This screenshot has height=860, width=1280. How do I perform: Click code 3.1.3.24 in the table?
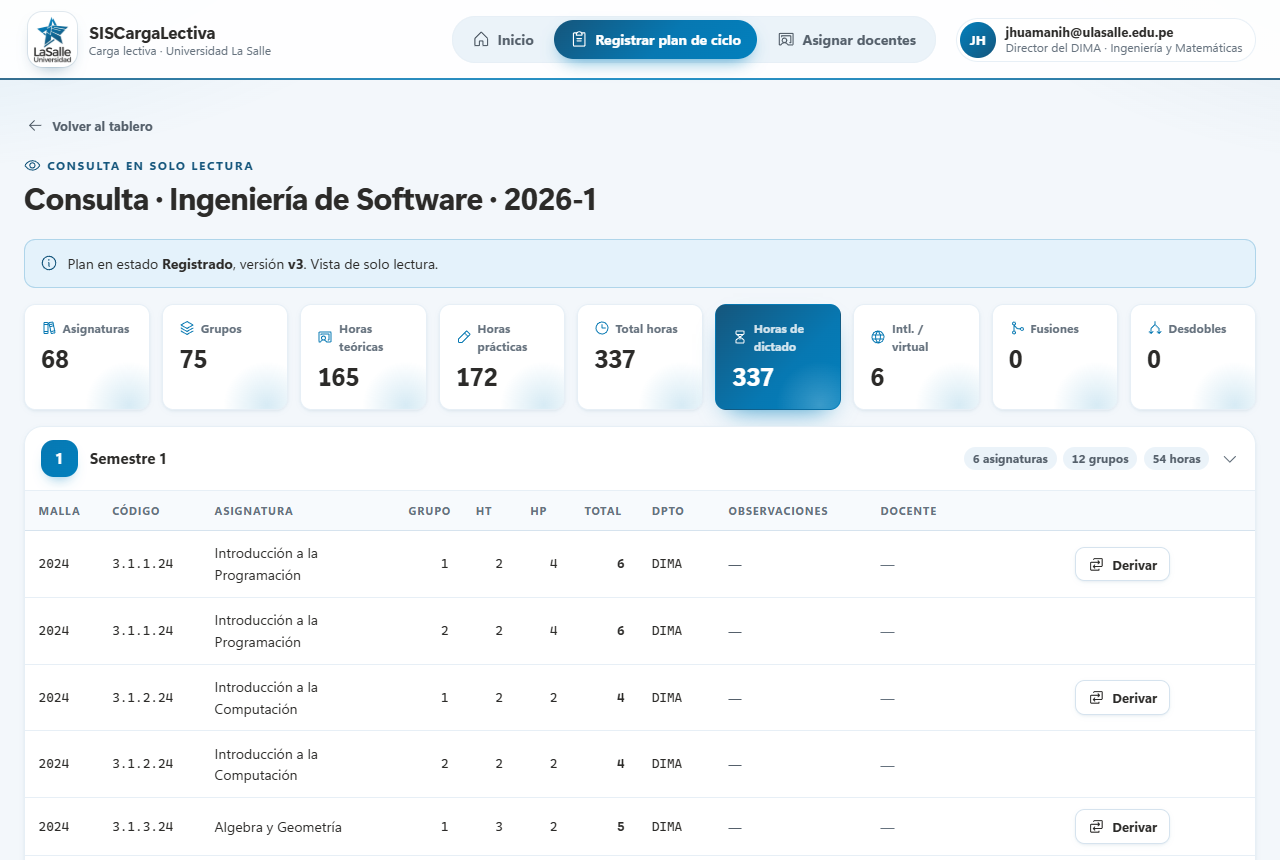click(143, 827)
